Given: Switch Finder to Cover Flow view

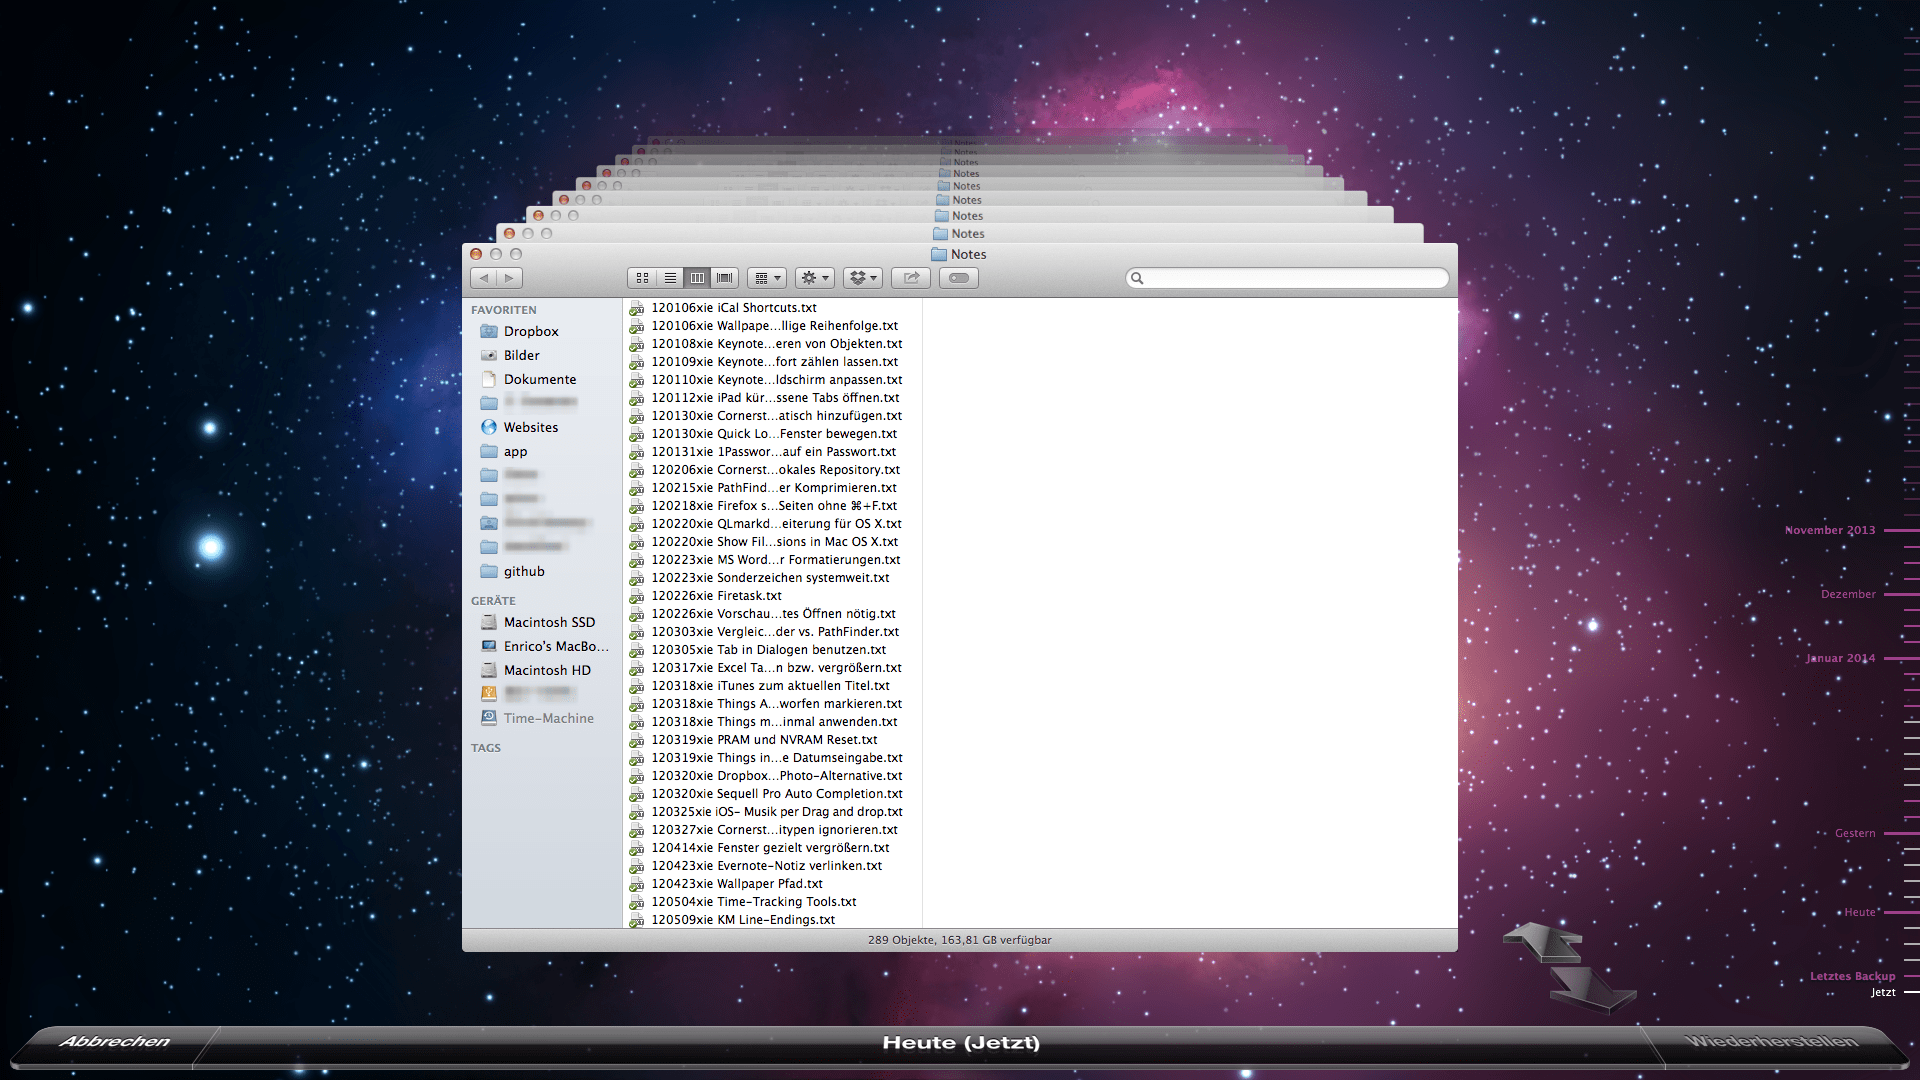Looking at the screenshot, I should (725, 278).
